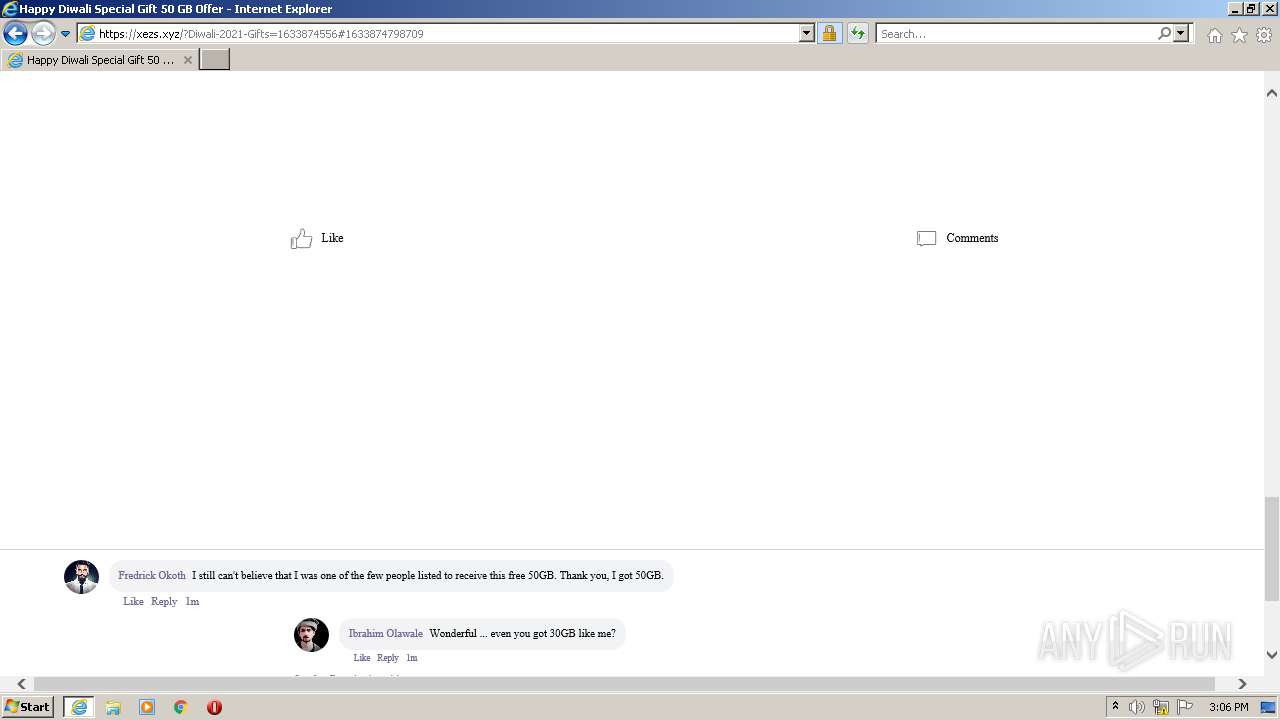Open the Windows Start menu
Viewport: 1280px width, 720px height.
27,707
